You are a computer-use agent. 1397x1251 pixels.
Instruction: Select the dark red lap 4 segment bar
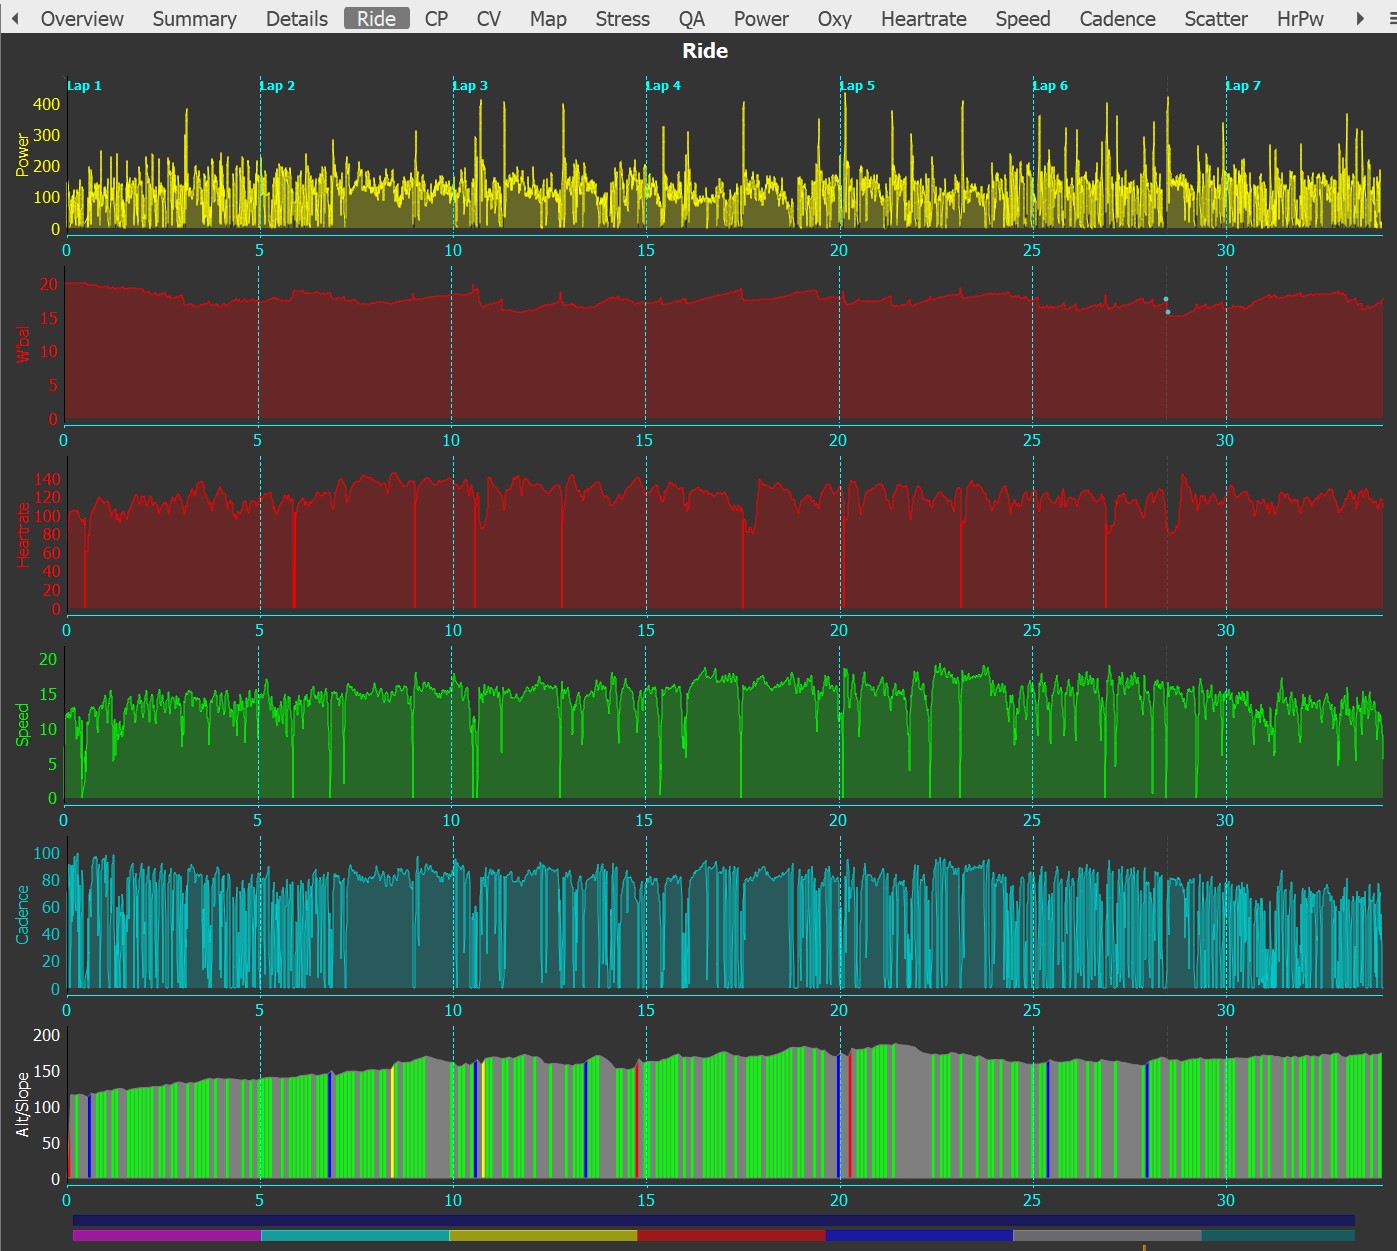pyautogui.click(x=731, y=1236)
